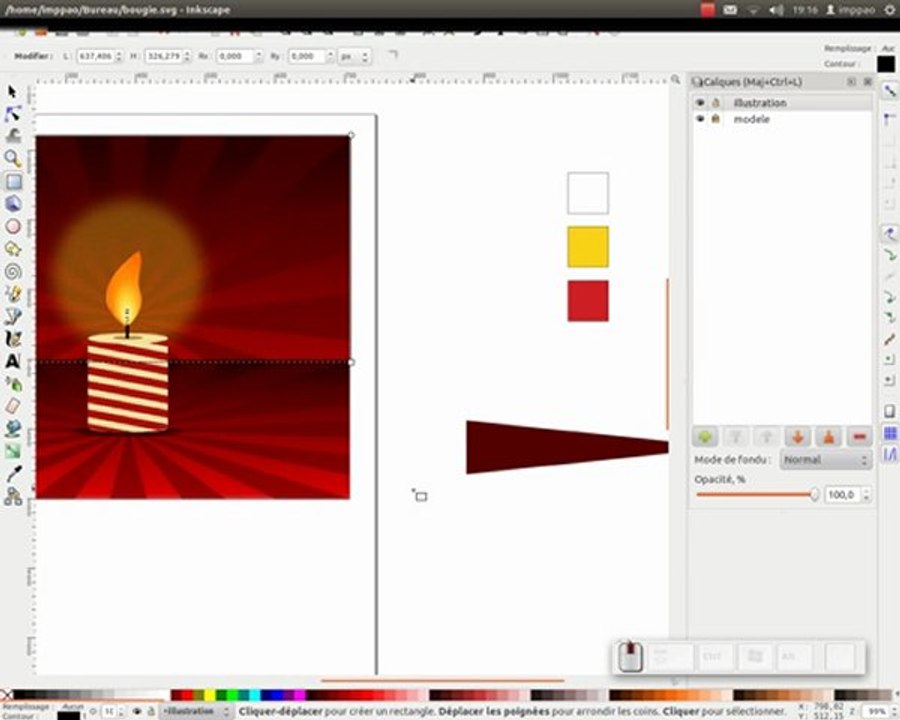
Task: Toggle snap to page border icon
Action: [x=890, y=411]
